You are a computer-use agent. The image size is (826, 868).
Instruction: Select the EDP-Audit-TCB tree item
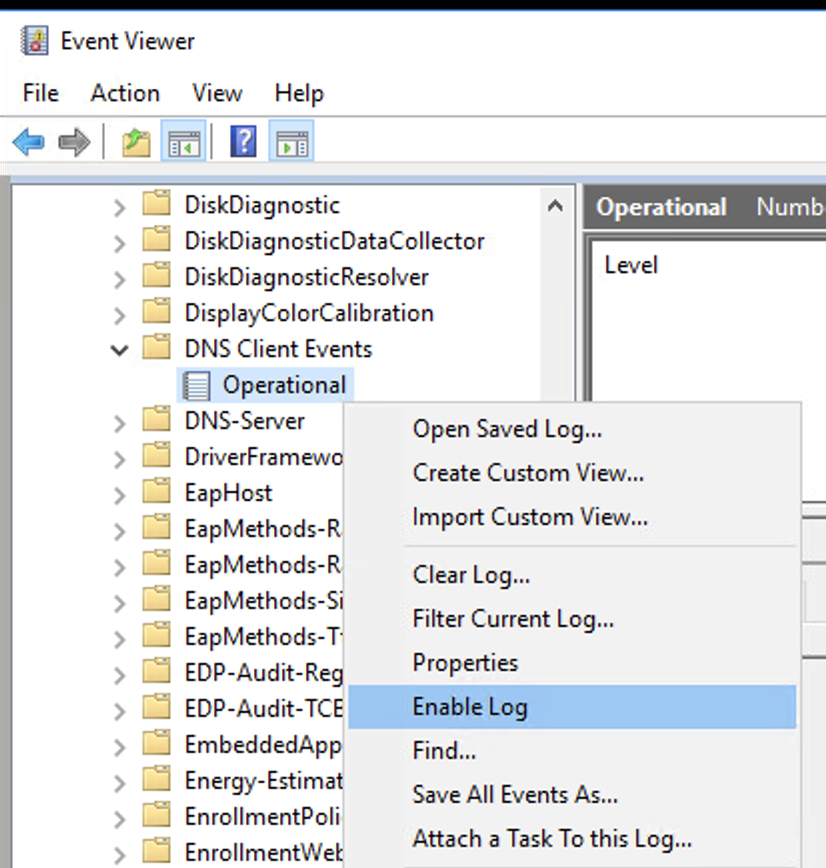(x=264, y=709)
